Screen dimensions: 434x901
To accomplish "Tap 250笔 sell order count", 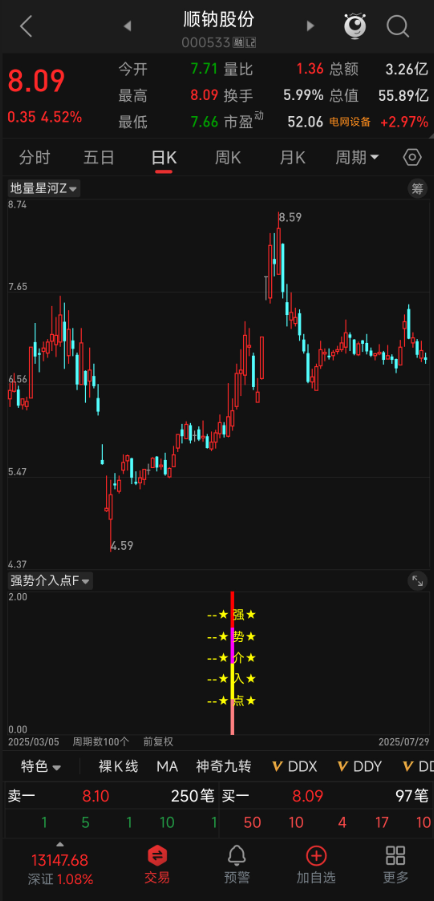I will [193, 796].
